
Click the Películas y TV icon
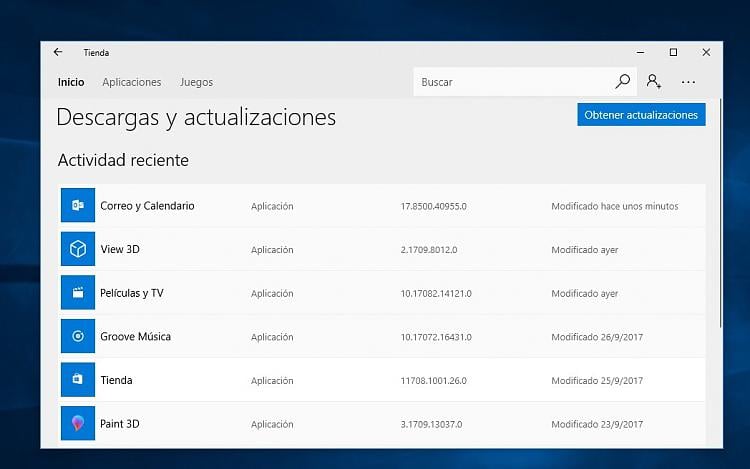(77, 293)
